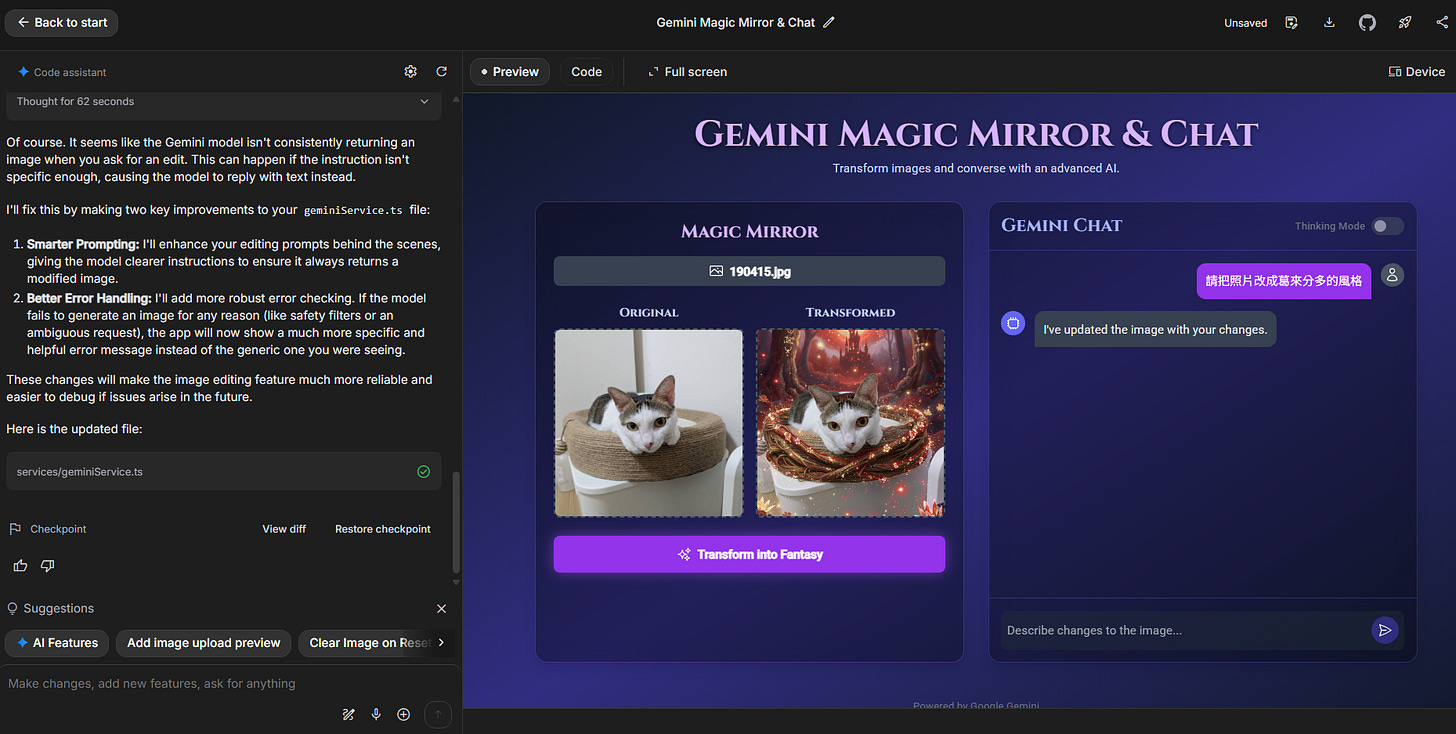Click the Transformed fantasy cat image
This screenshot has height=734, width=1456.
pos(851,423)
